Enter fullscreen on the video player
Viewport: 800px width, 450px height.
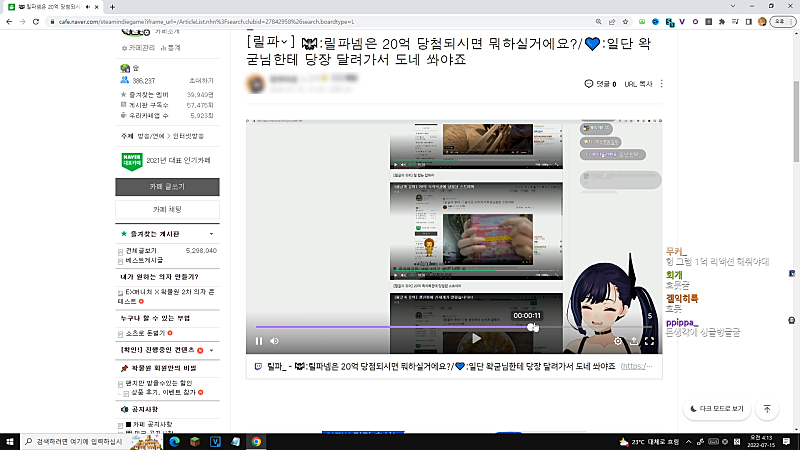point(649,341)
